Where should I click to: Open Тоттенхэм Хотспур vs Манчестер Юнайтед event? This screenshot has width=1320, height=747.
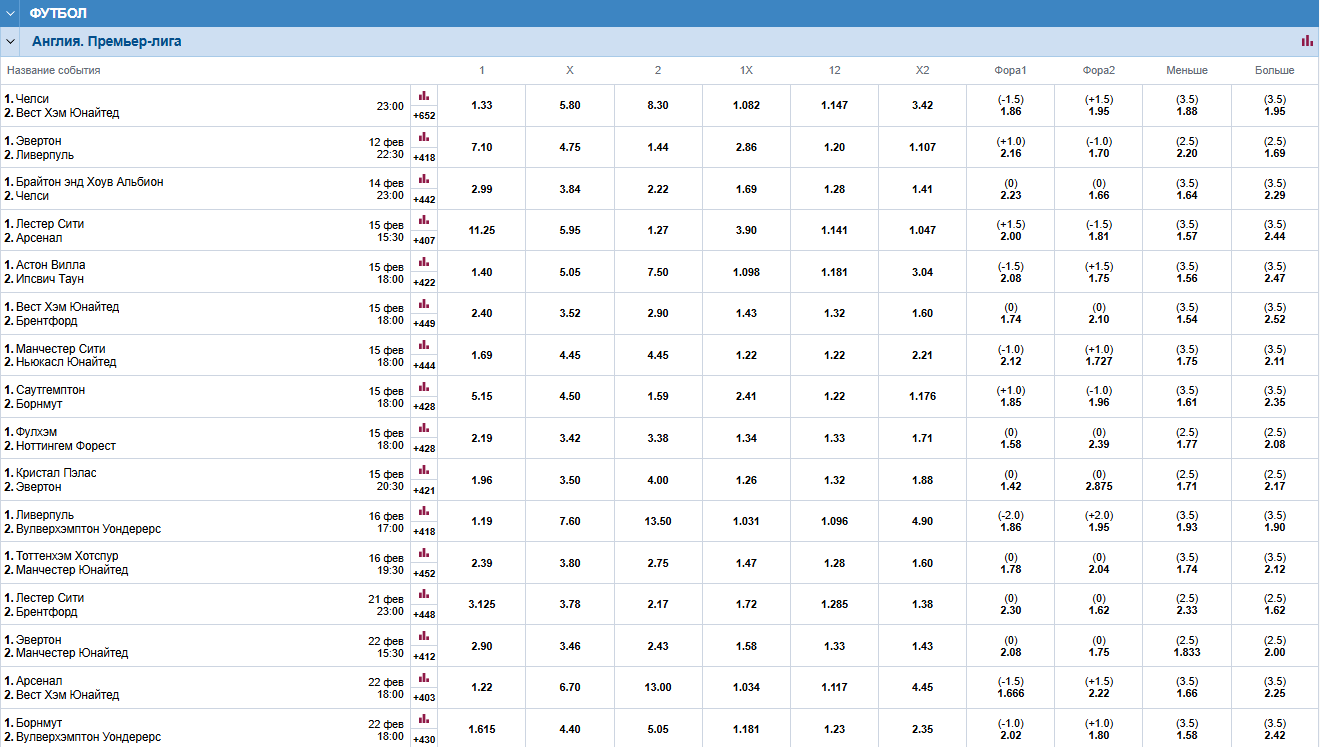coord(67,563)
